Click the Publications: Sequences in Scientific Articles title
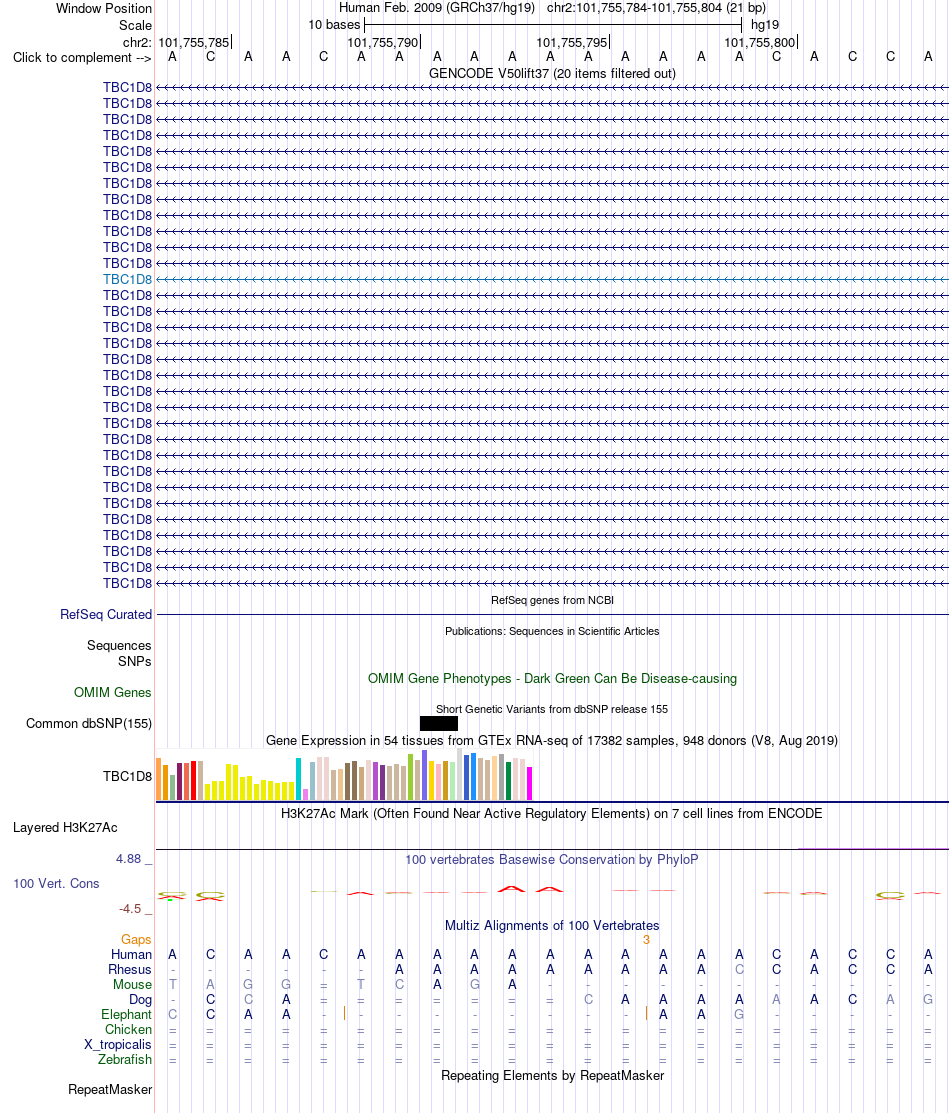Screen dimensions: 950x1113 click(552, 631)
